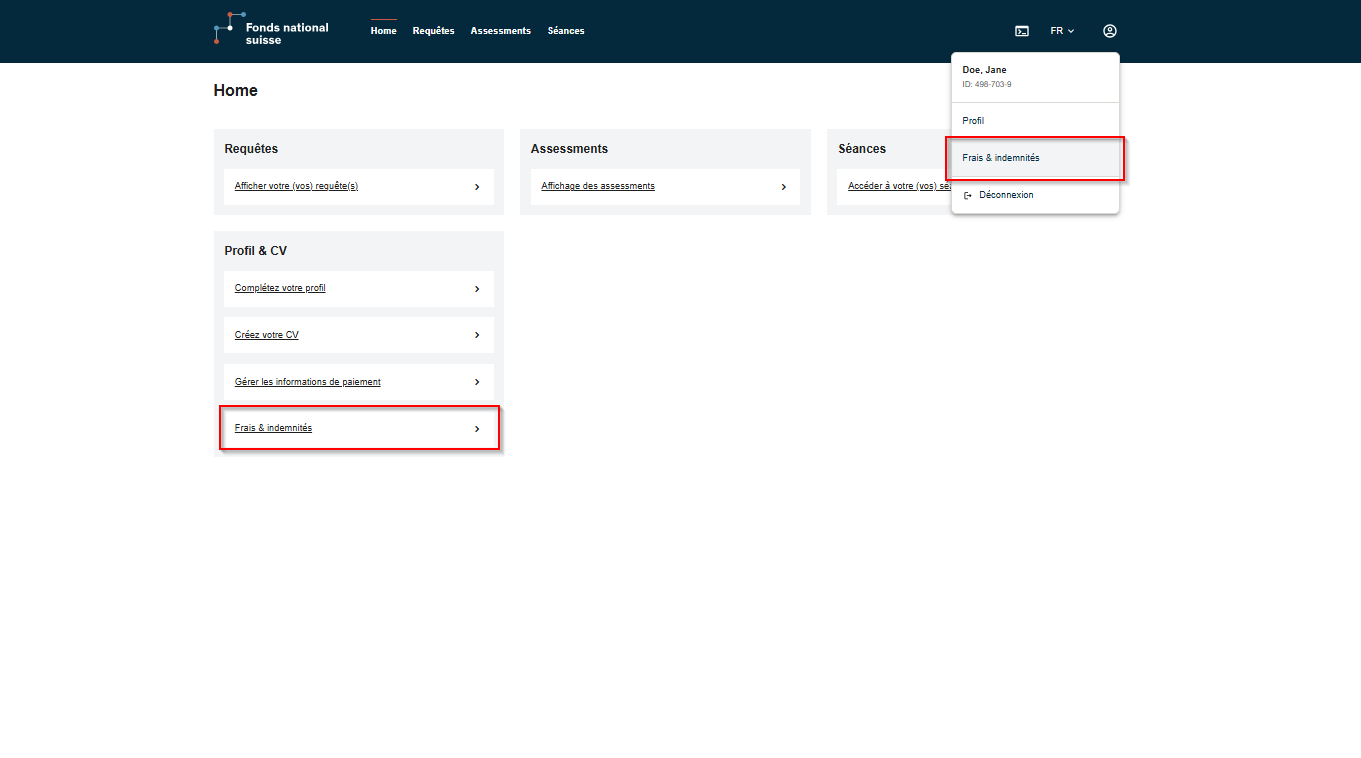This screenshot has width=1361, height=758.
Task: Switch to Assessments in top navigation
Action: (500, 31)
